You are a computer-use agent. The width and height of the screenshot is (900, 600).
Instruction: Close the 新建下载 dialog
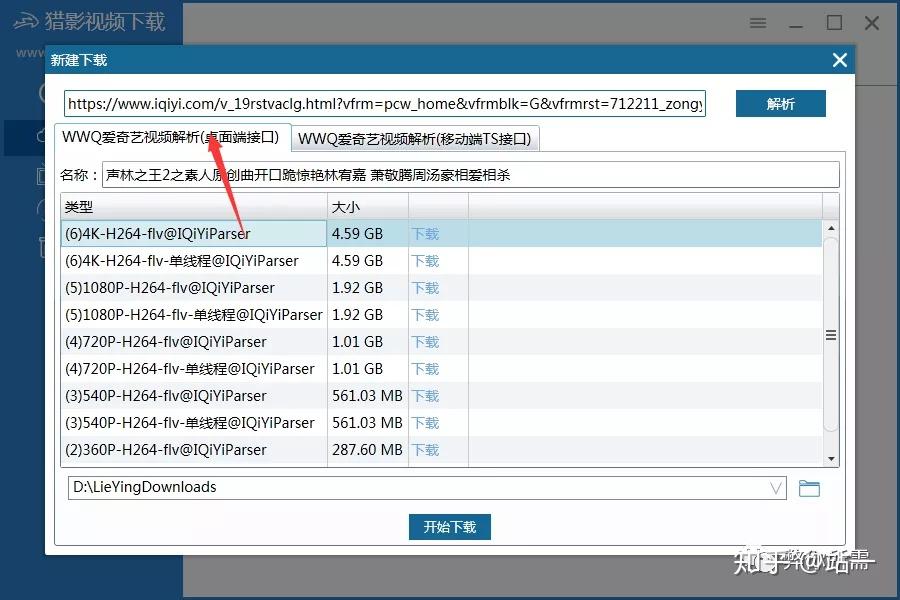[x=840, y=60]
